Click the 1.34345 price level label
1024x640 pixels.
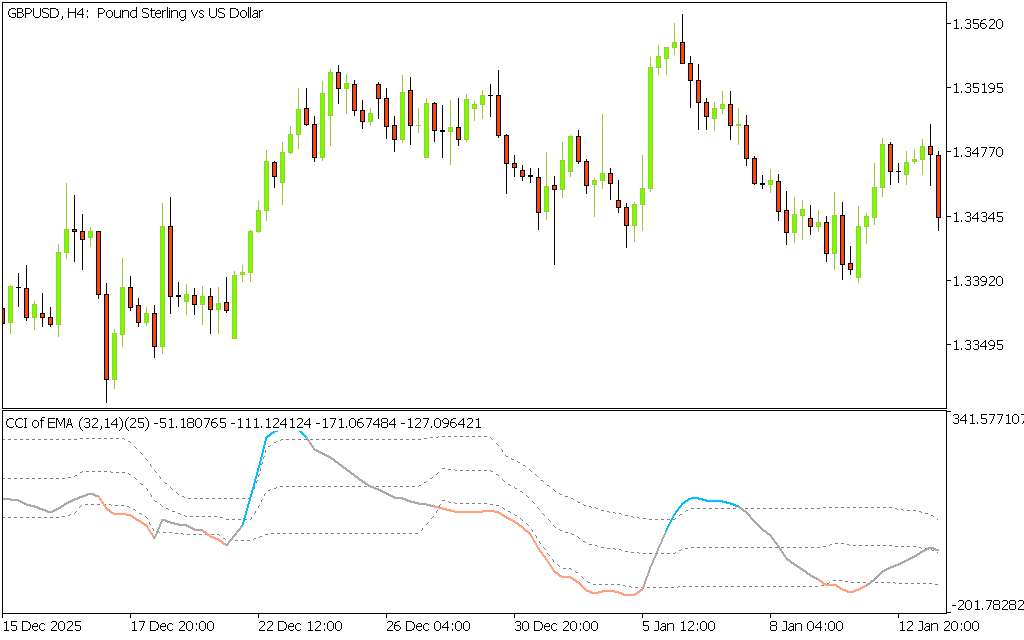pyautogui.click(x=979, y=216)
